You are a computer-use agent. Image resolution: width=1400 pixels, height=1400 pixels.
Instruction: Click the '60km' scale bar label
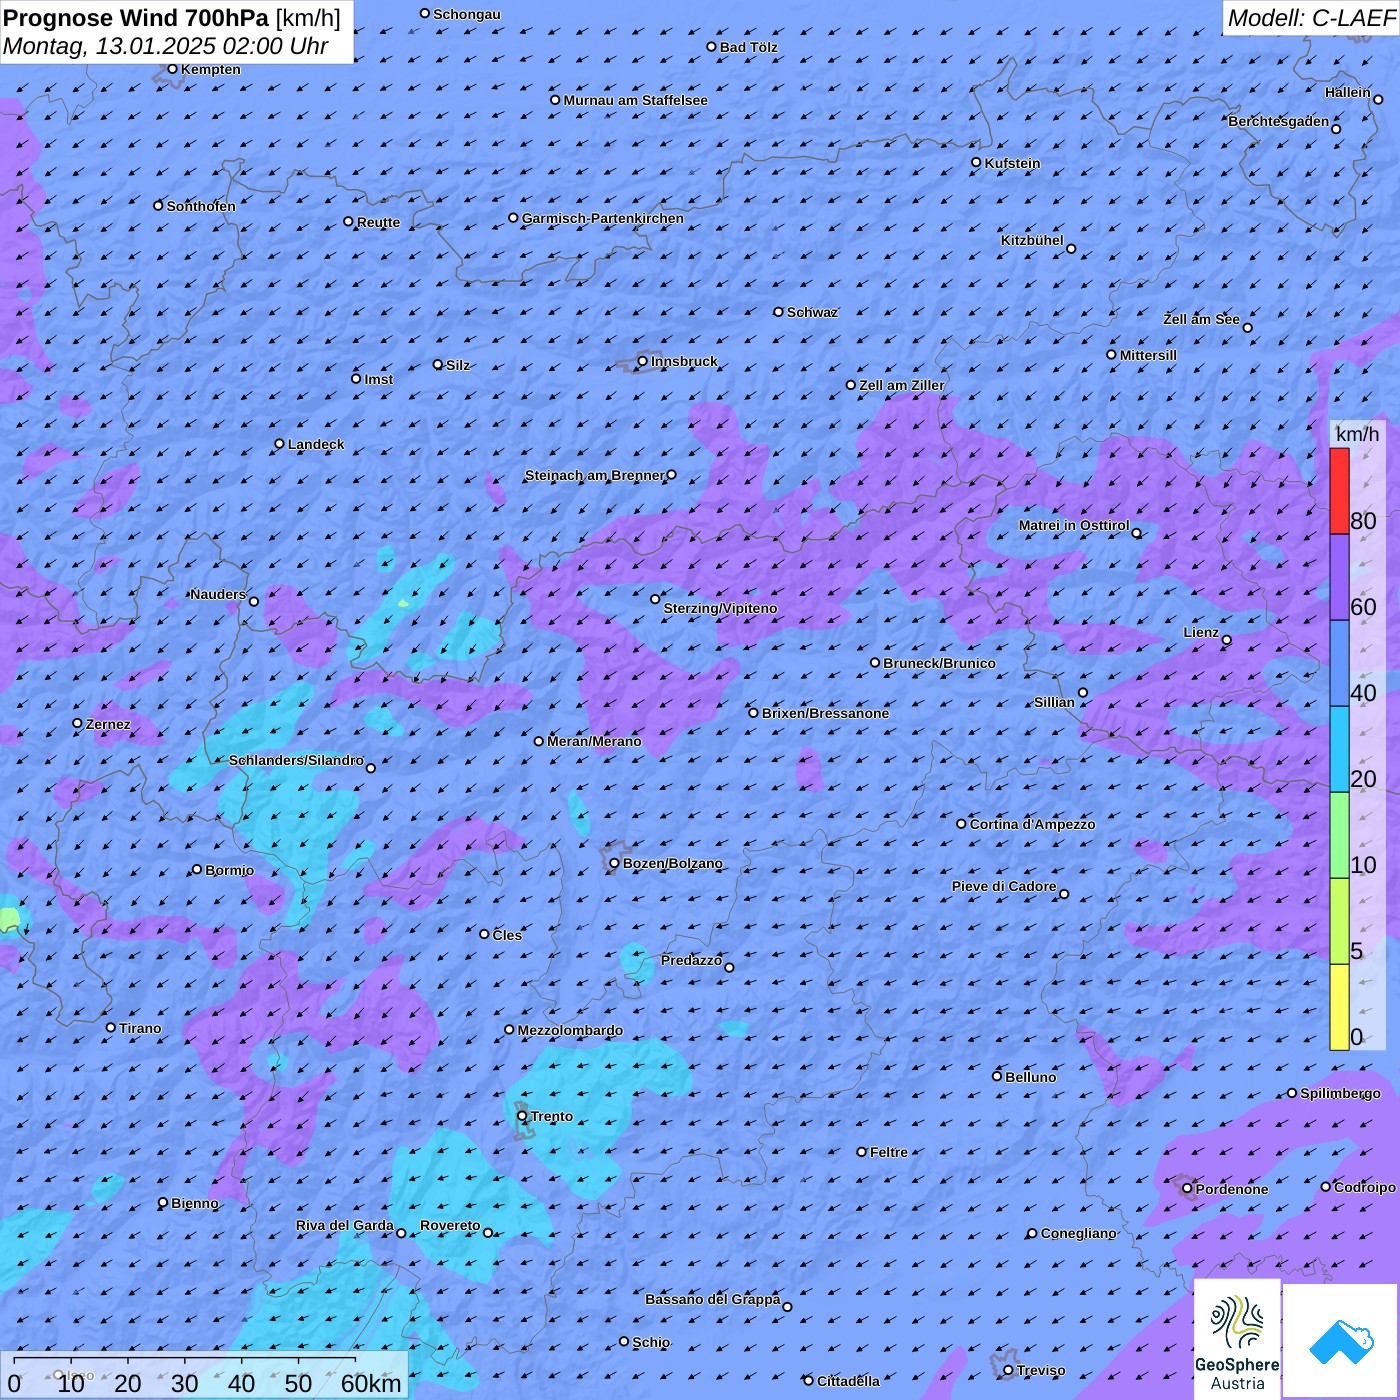pos(371,1383)
